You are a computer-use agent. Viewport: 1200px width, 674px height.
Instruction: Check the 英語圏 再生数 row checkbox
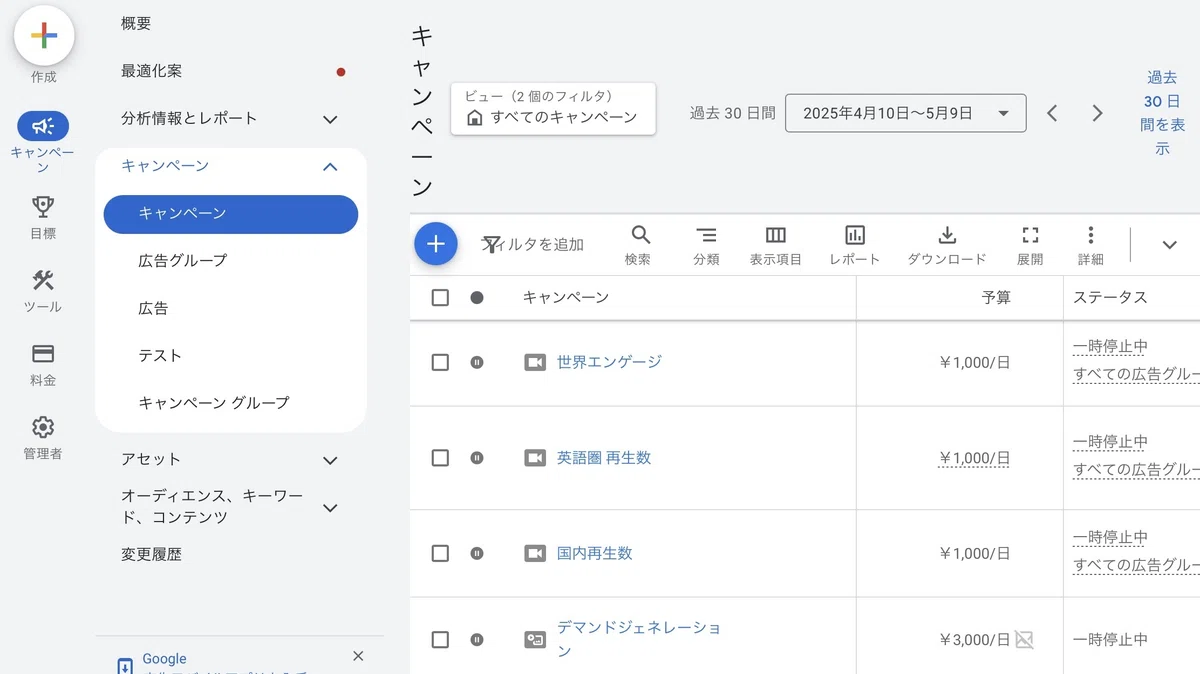click(440, 458)
